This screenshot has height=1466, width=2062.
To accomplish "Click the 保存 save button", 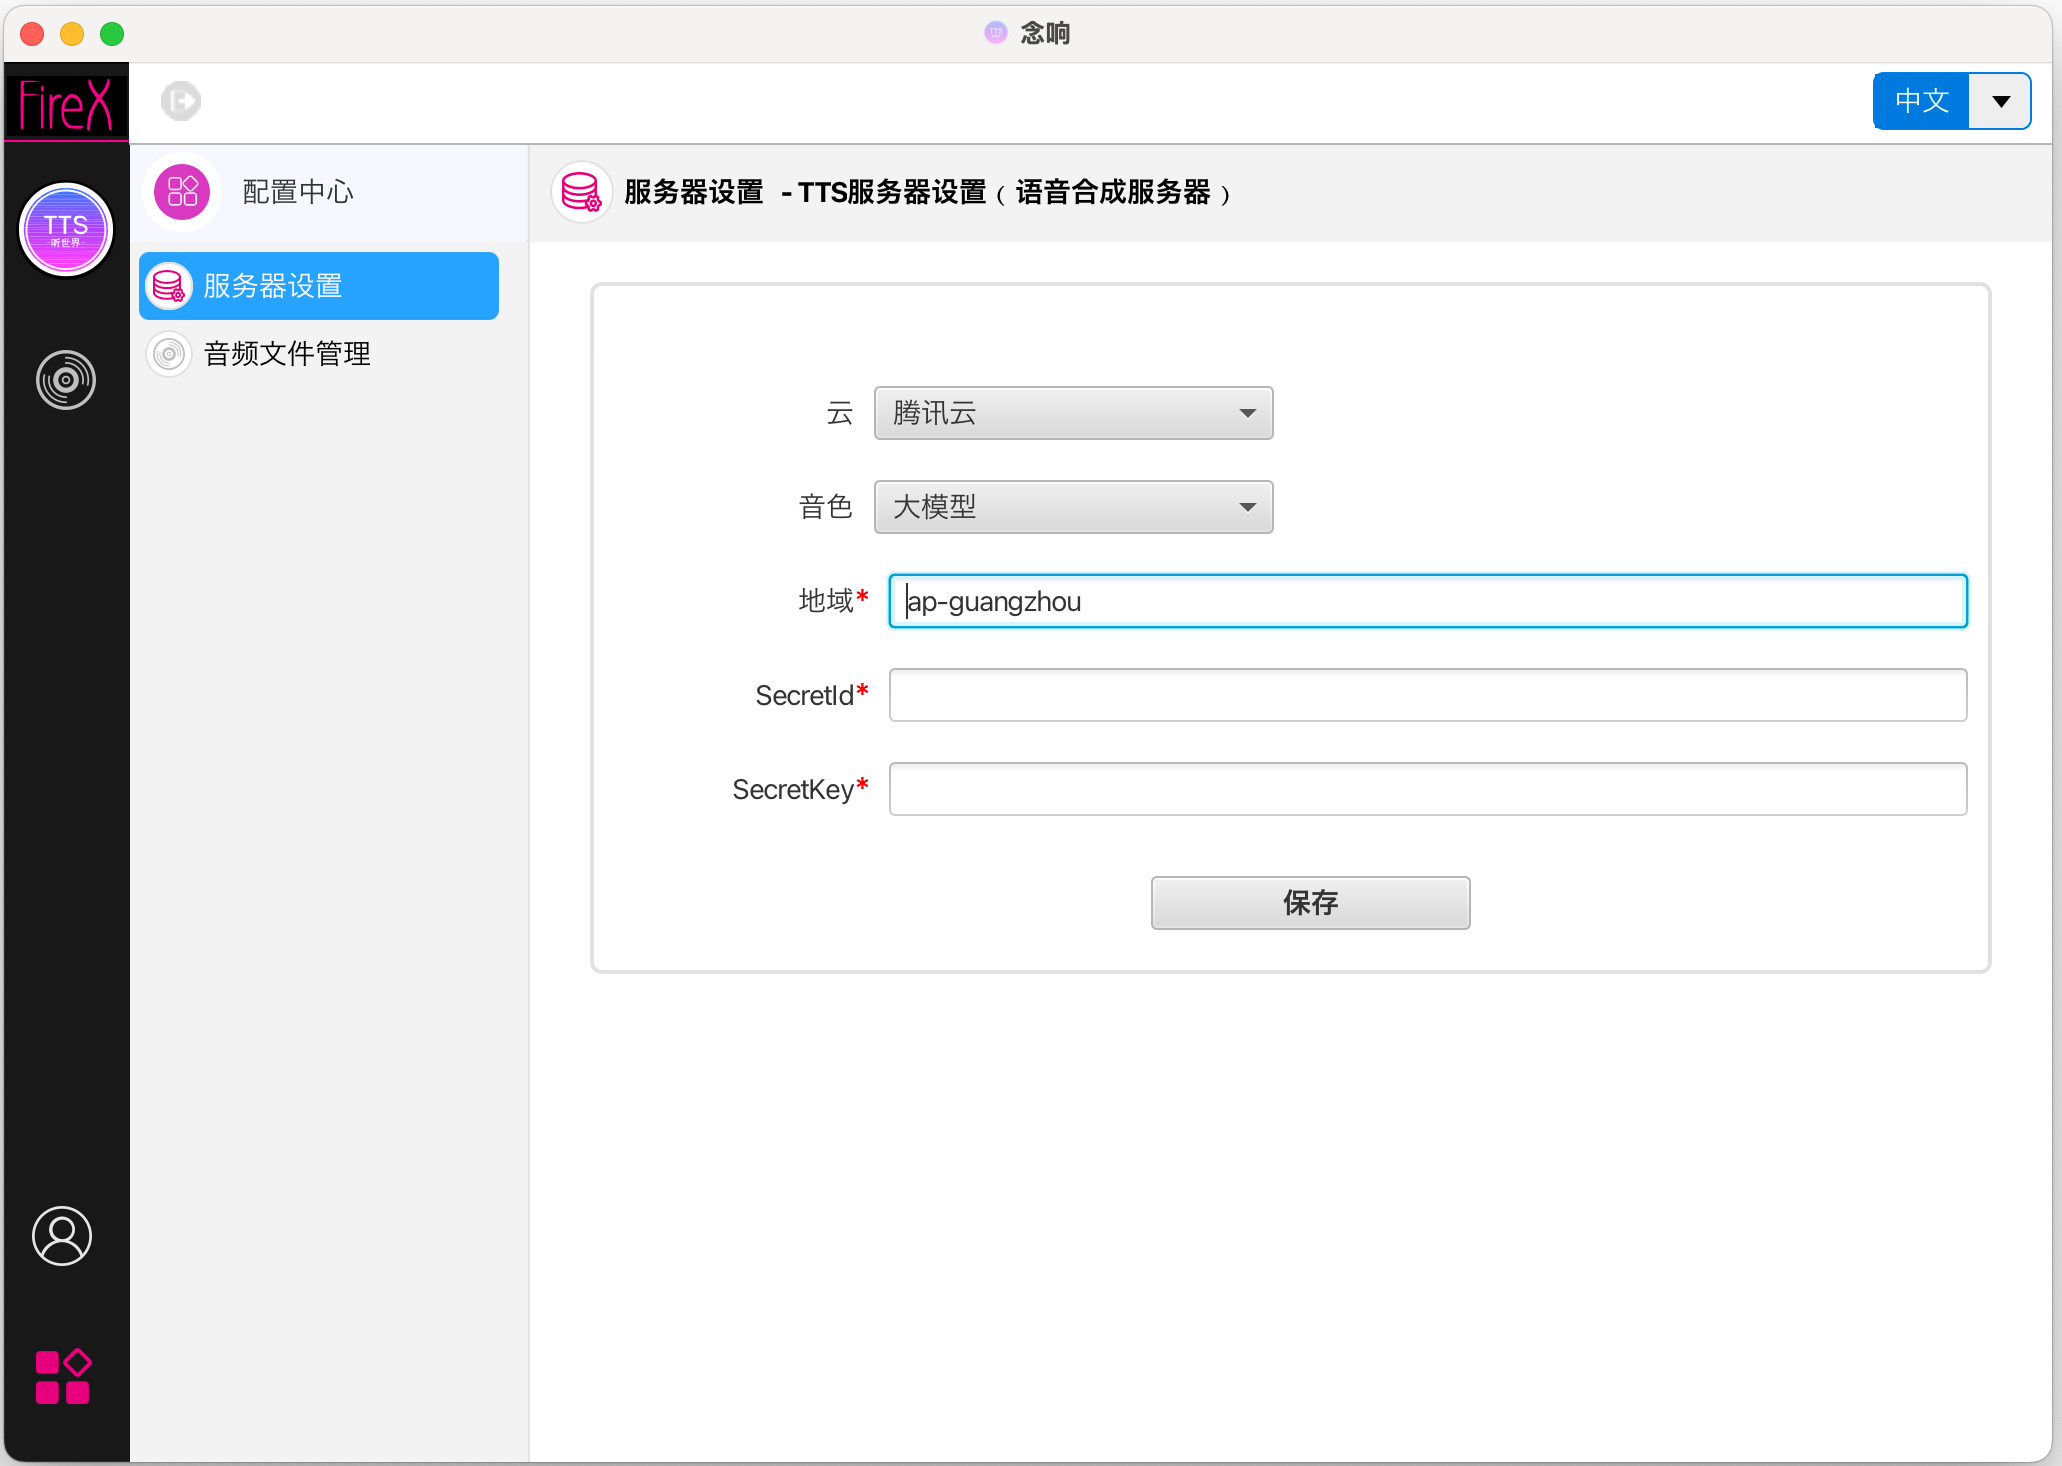I will pyautogui.click(x=1310, y=903).
